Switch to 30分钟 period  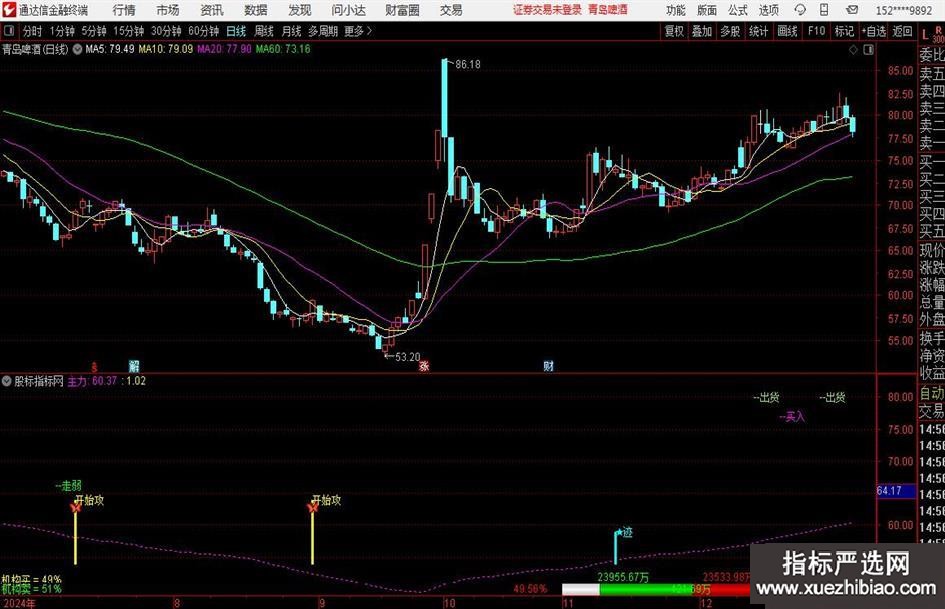point(166,31)
